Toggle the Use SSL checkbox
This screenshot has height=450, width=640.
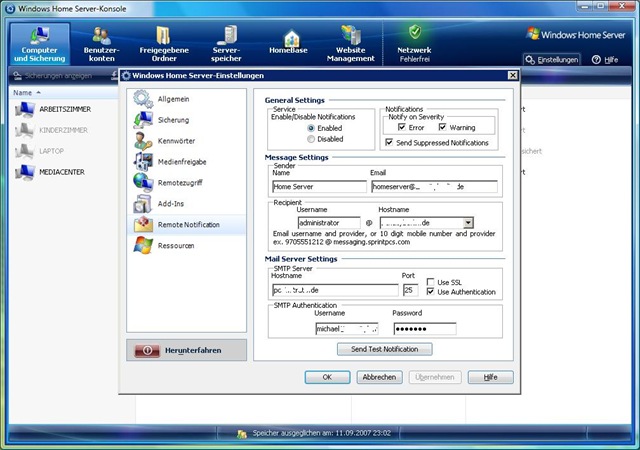pyautogui.click(x=430, y=282)
